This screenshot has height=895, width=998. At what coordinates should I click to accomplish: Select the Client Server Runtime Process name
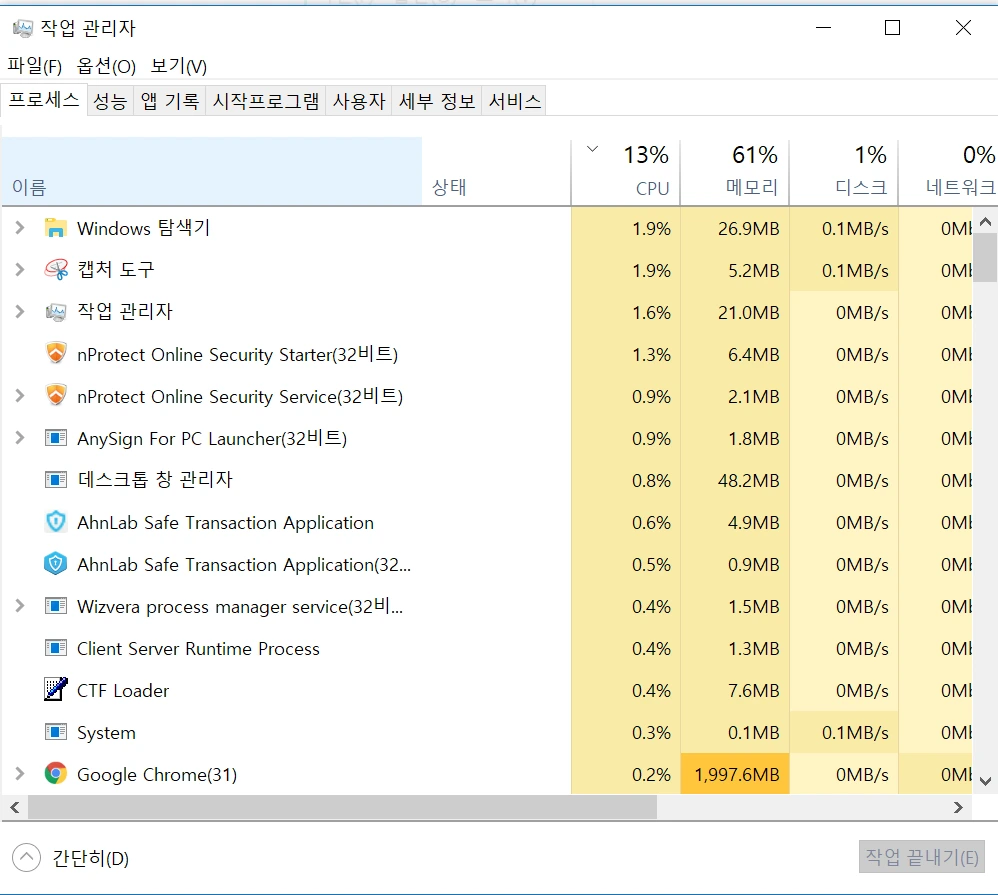(198, 649)
